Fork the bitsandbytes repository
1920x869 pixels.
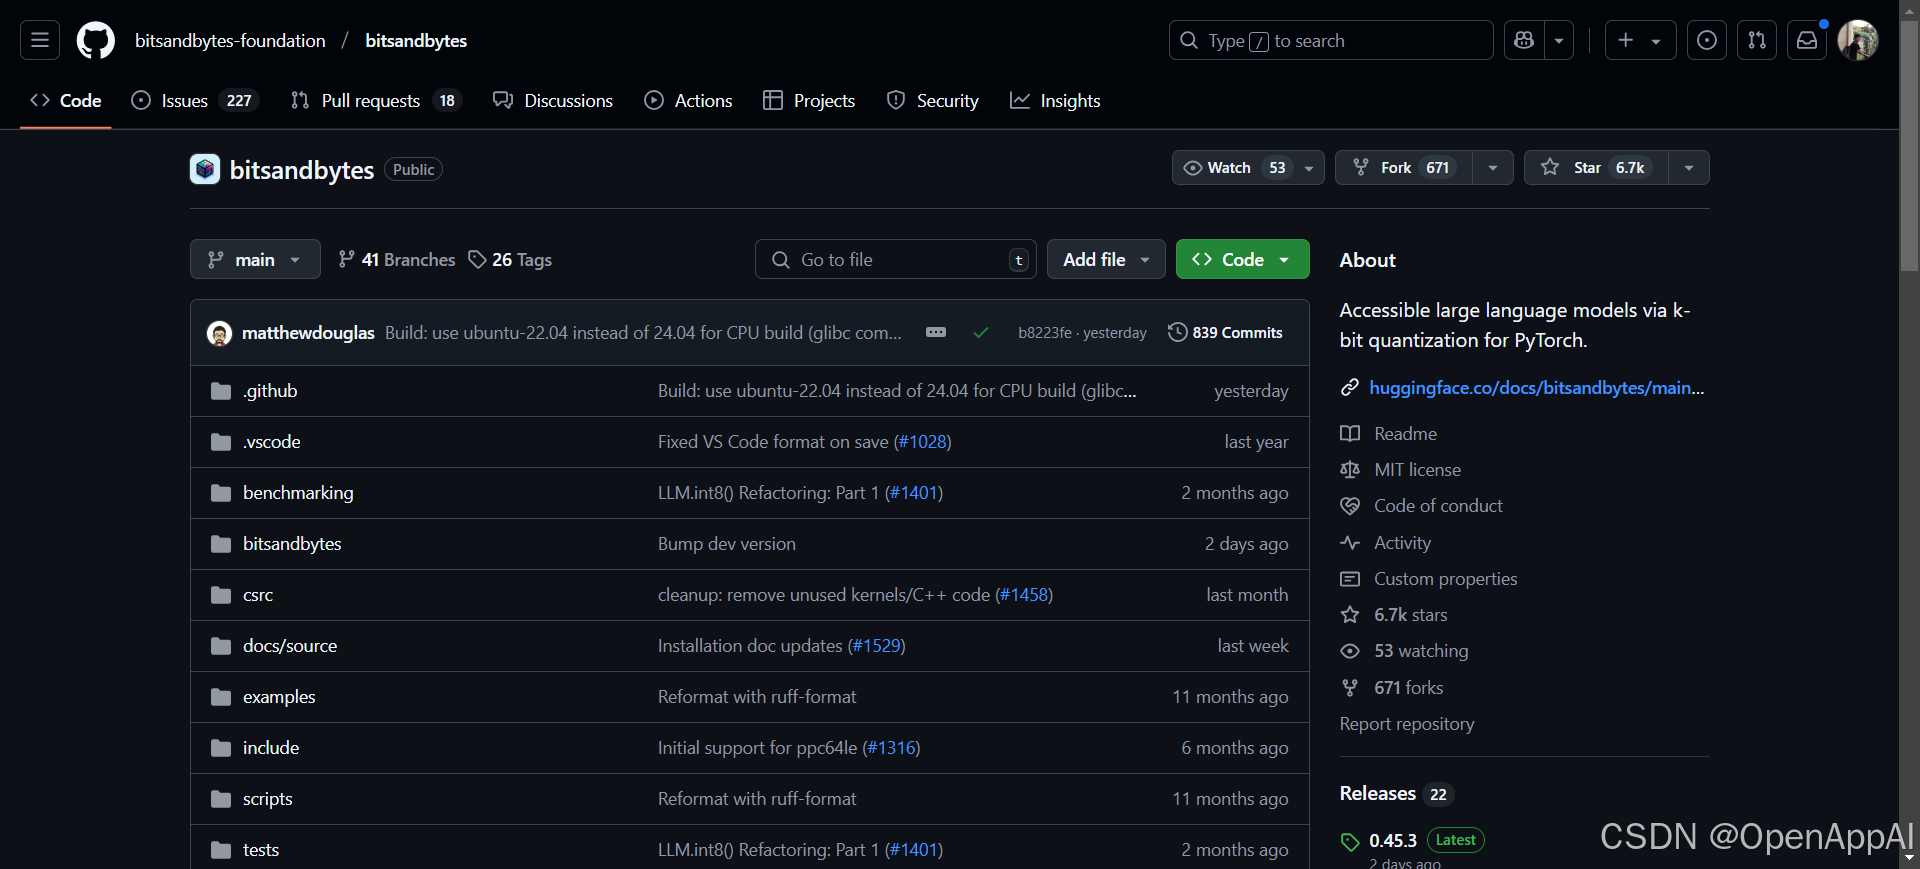[x=1404, y=168]
